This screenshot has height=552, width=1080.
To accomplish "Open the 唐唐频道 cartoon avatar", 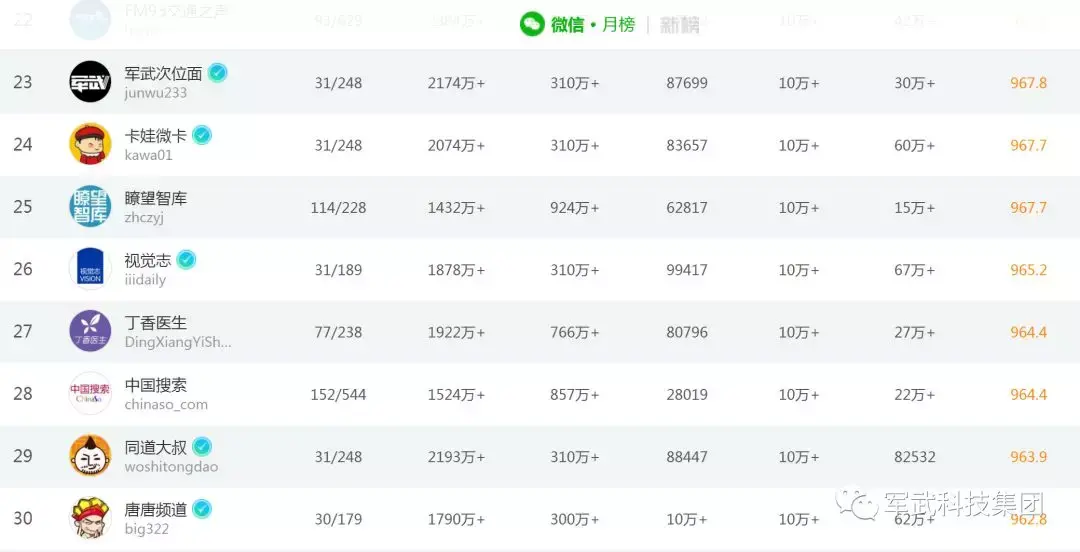I will (x=90, y=518).
